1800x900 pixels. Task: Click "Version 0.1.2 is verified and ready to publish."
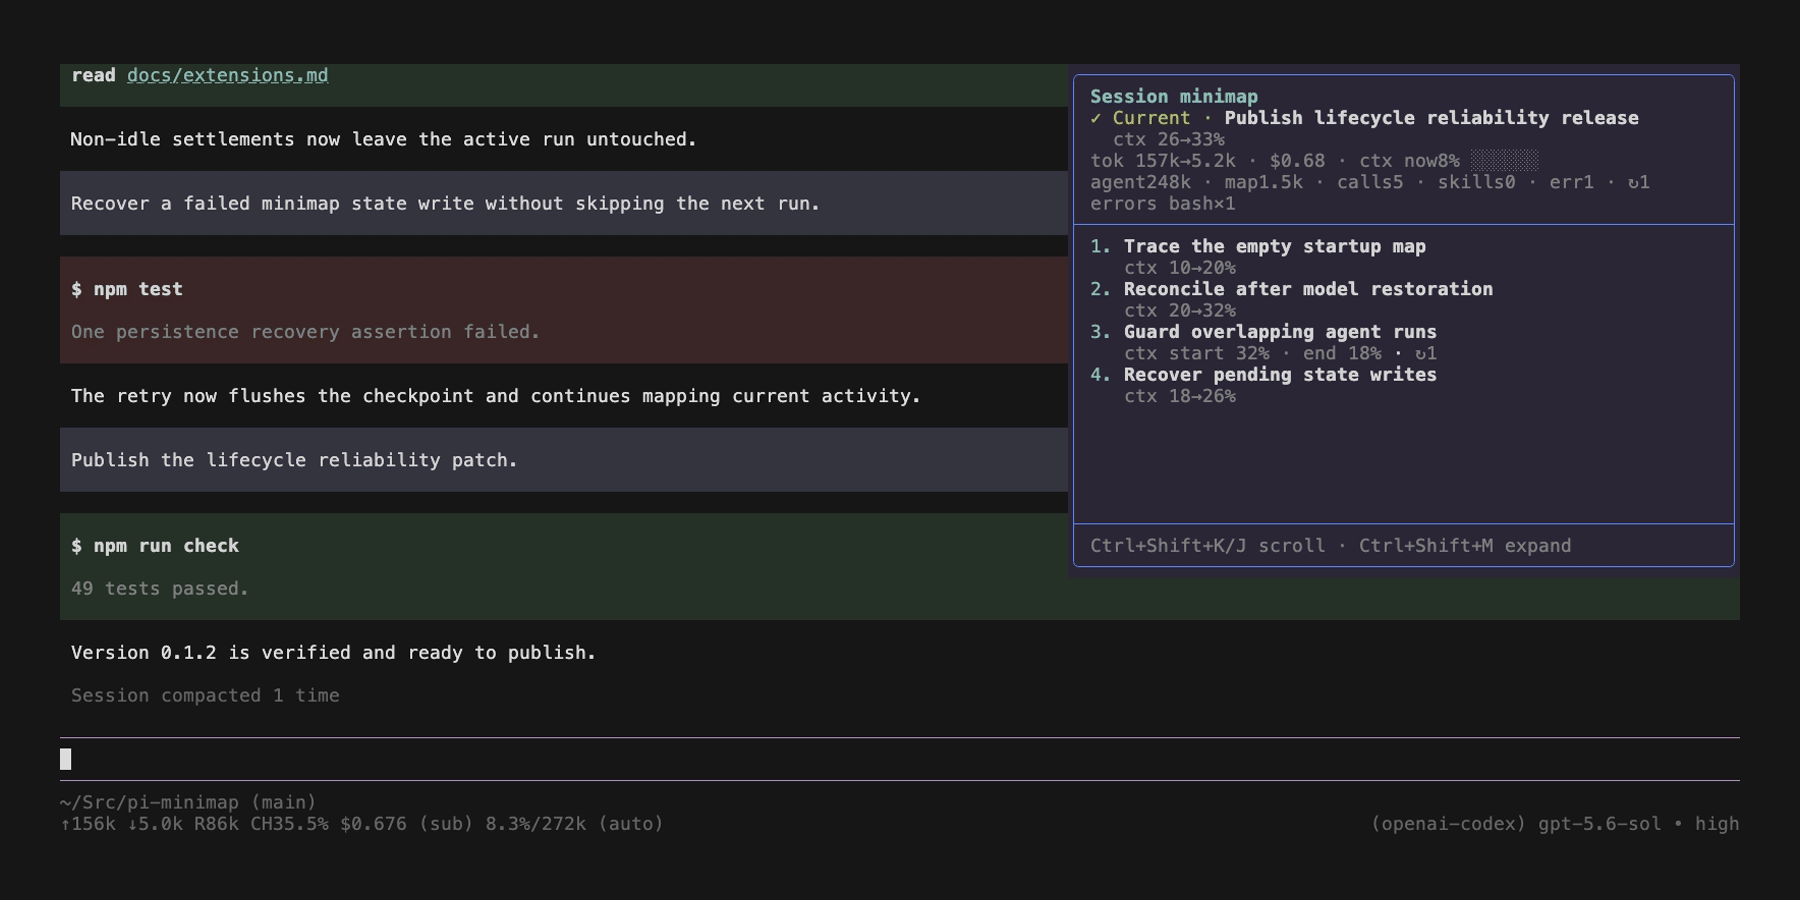click(333, 653)
